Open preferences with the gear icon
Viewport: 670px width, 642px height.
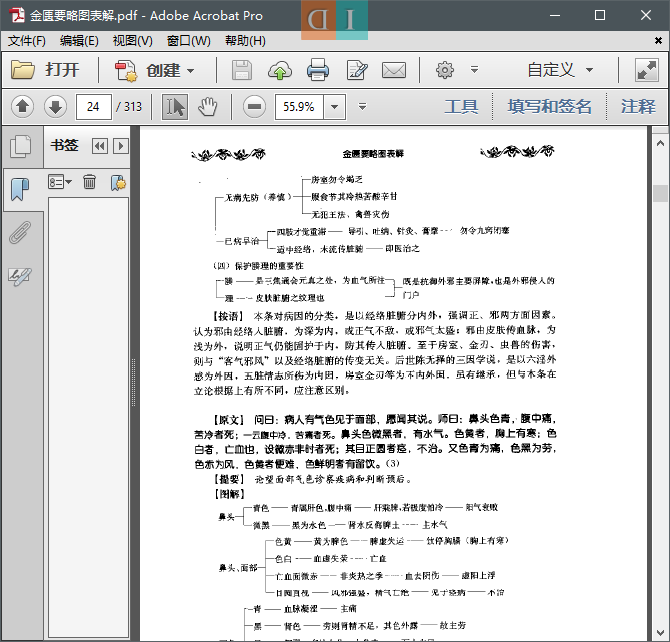tap(444, 70)
